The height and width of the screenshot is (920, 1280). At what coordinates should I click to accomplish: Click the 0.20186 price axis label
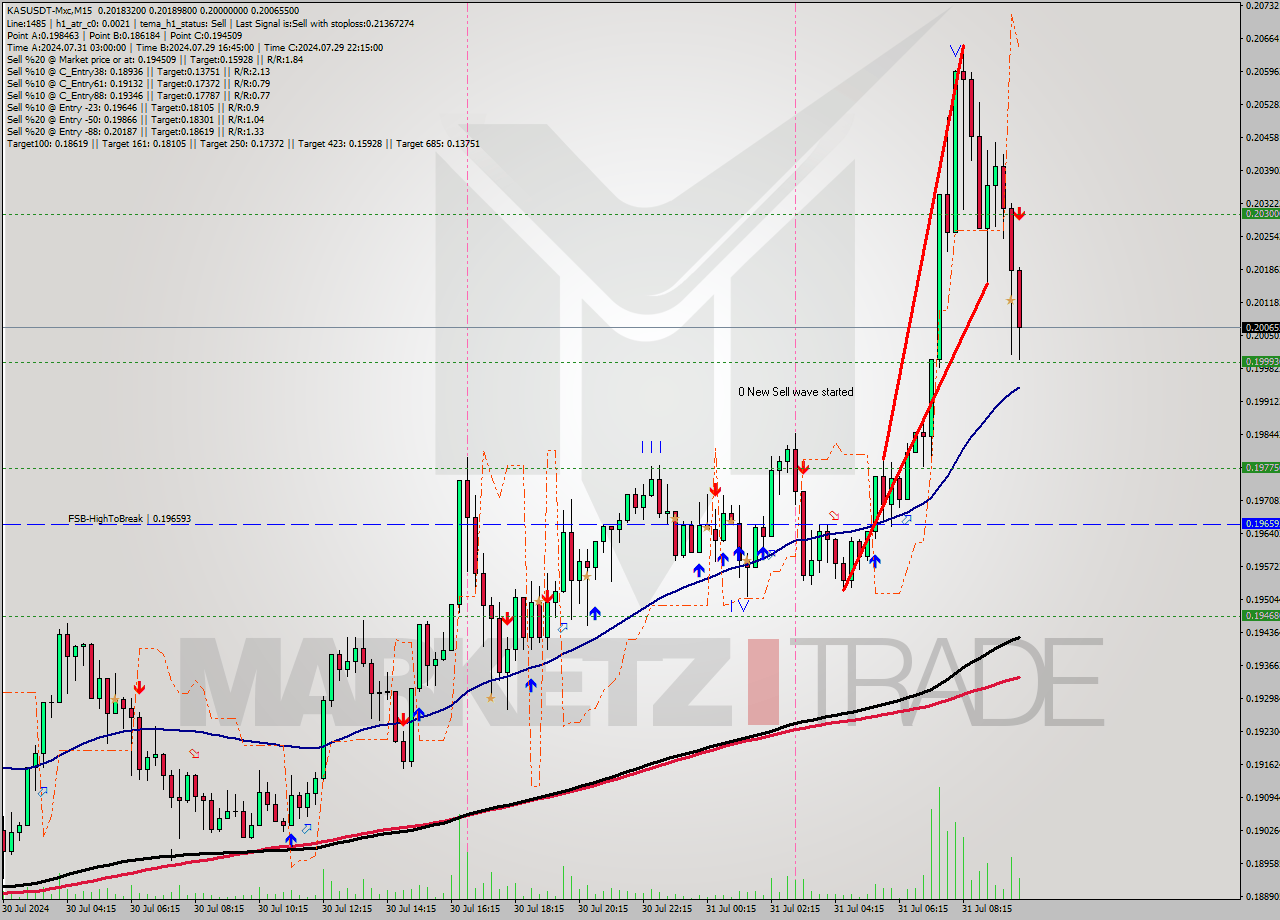(1261, 270)
